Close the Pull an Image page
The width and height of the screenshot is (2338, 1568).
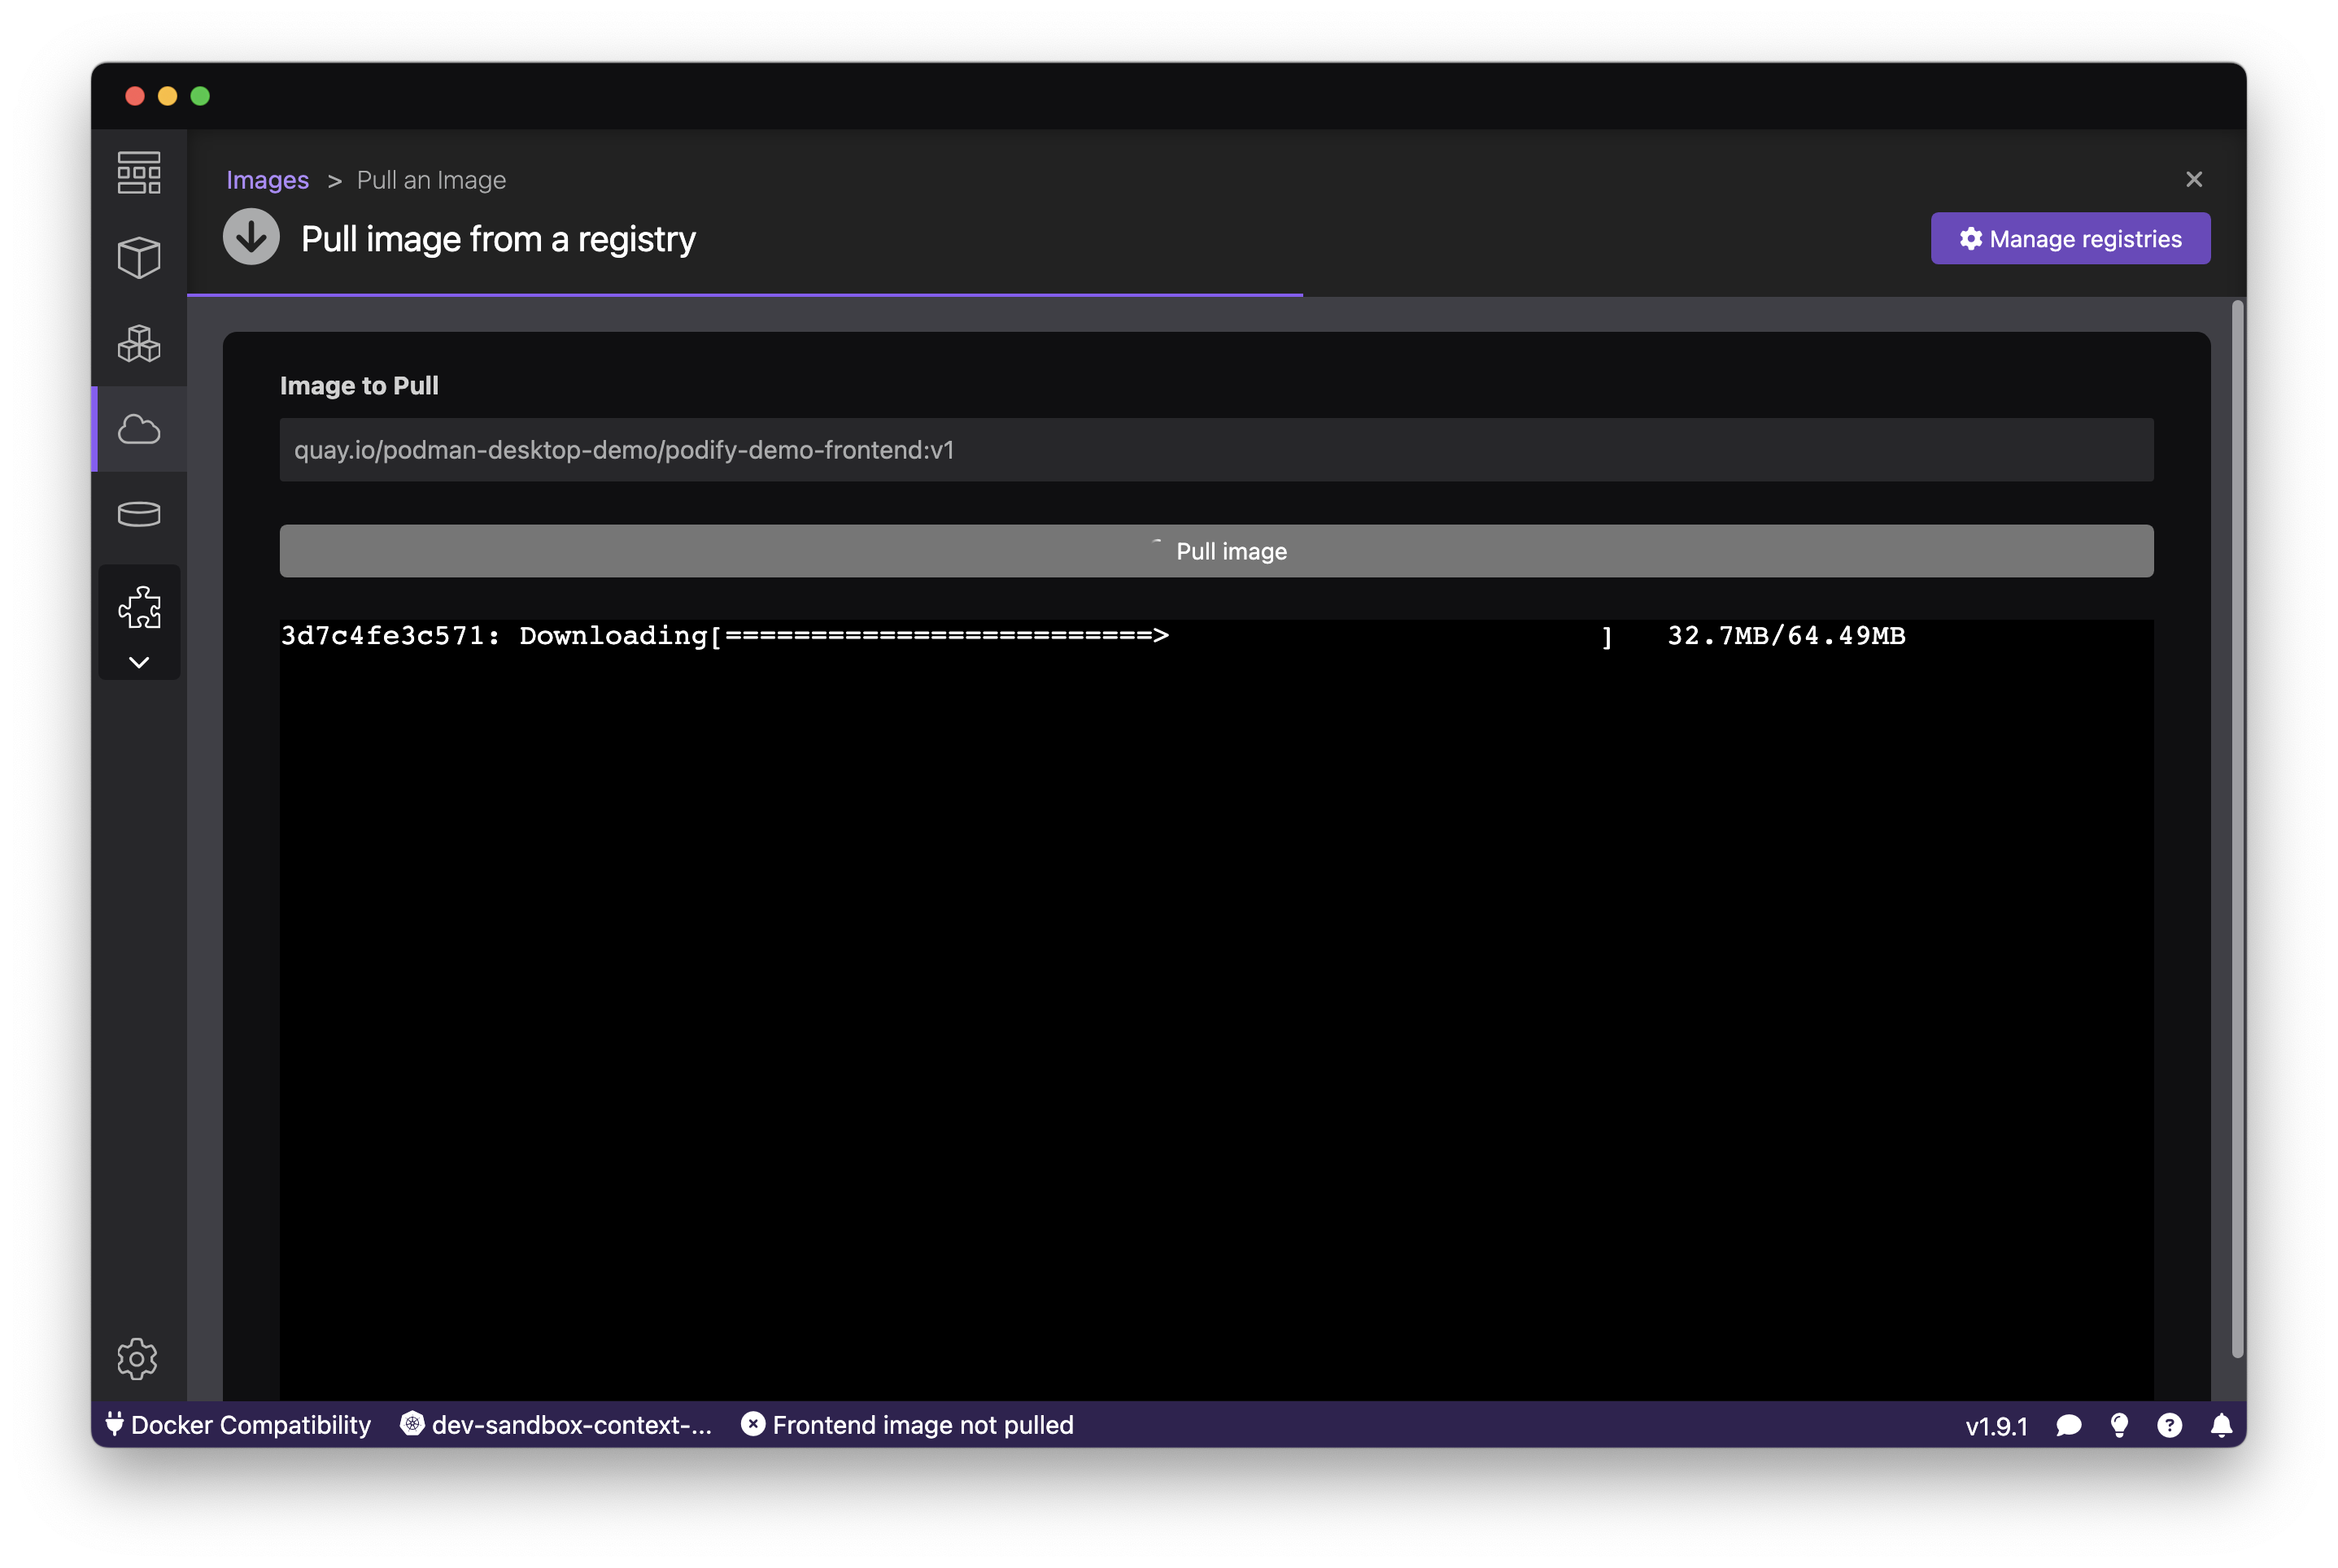point(2193,179)
